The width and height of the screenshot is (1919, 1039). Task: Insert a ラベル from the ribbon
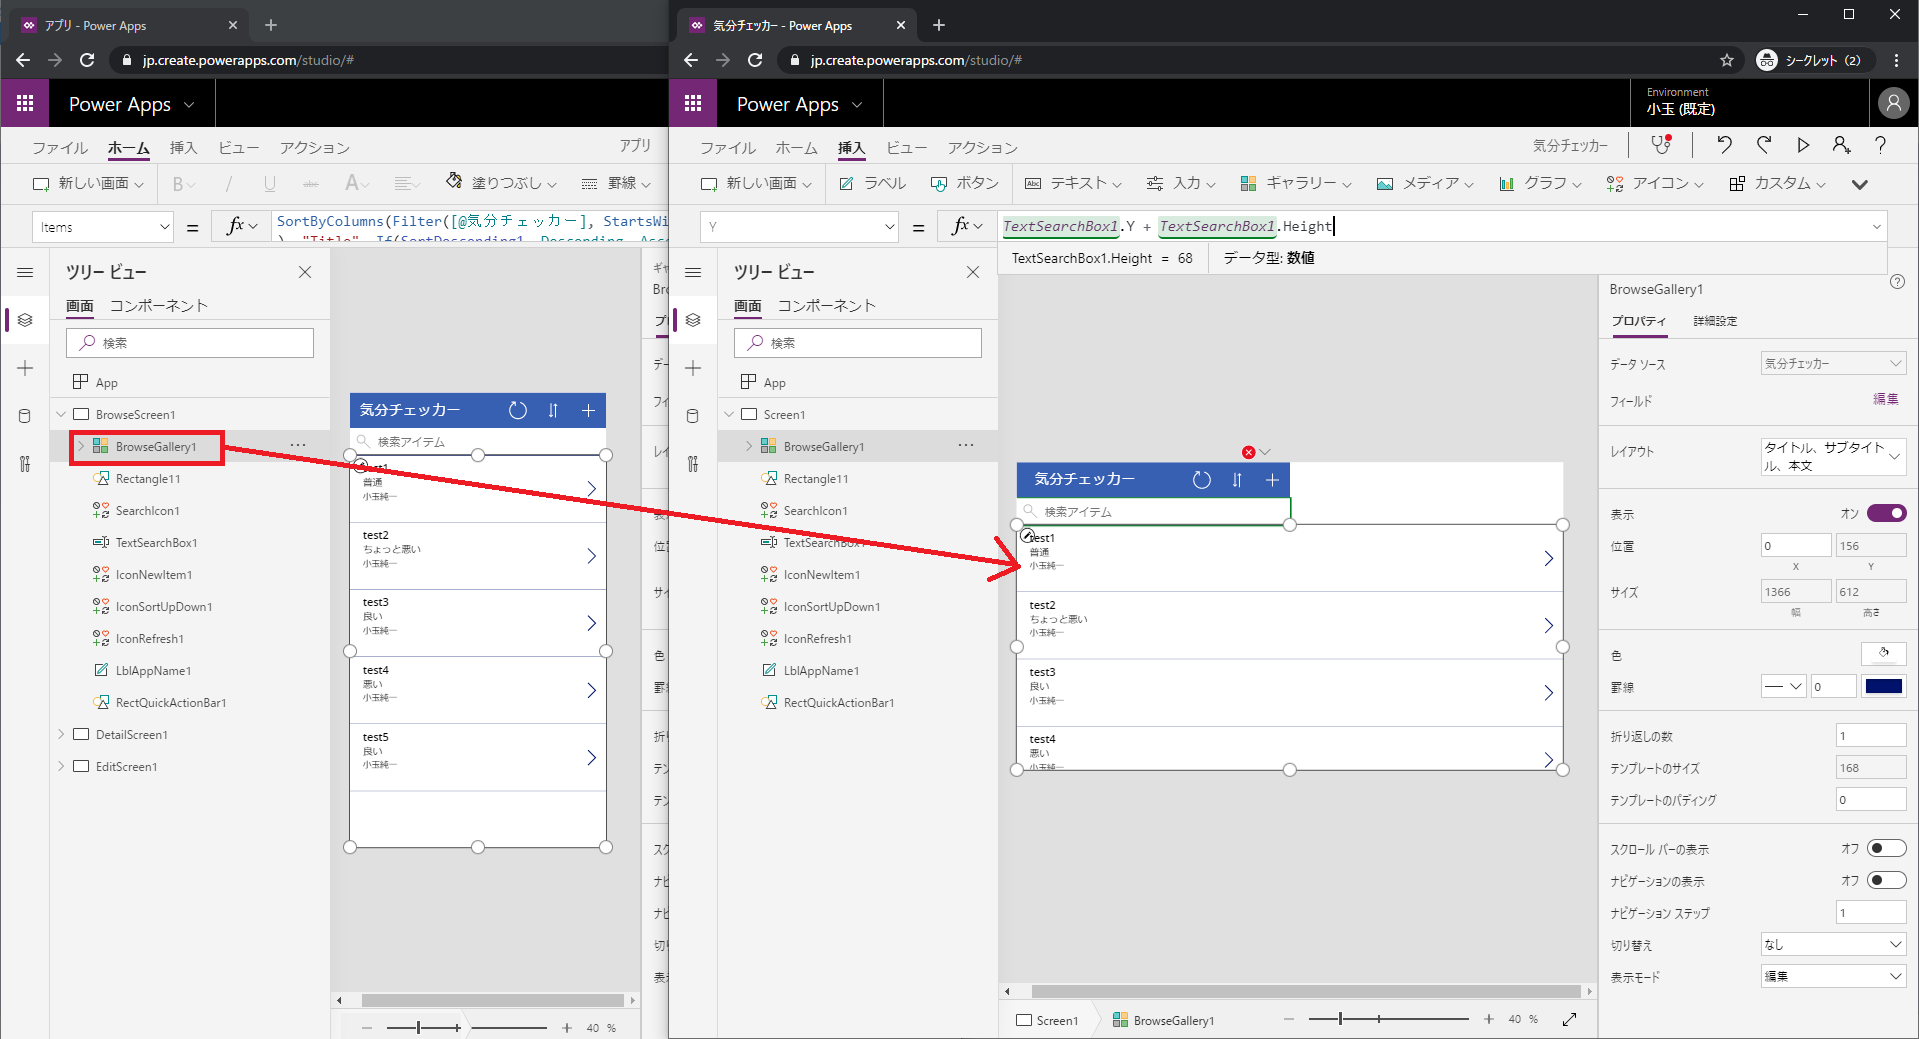[873, 184]
